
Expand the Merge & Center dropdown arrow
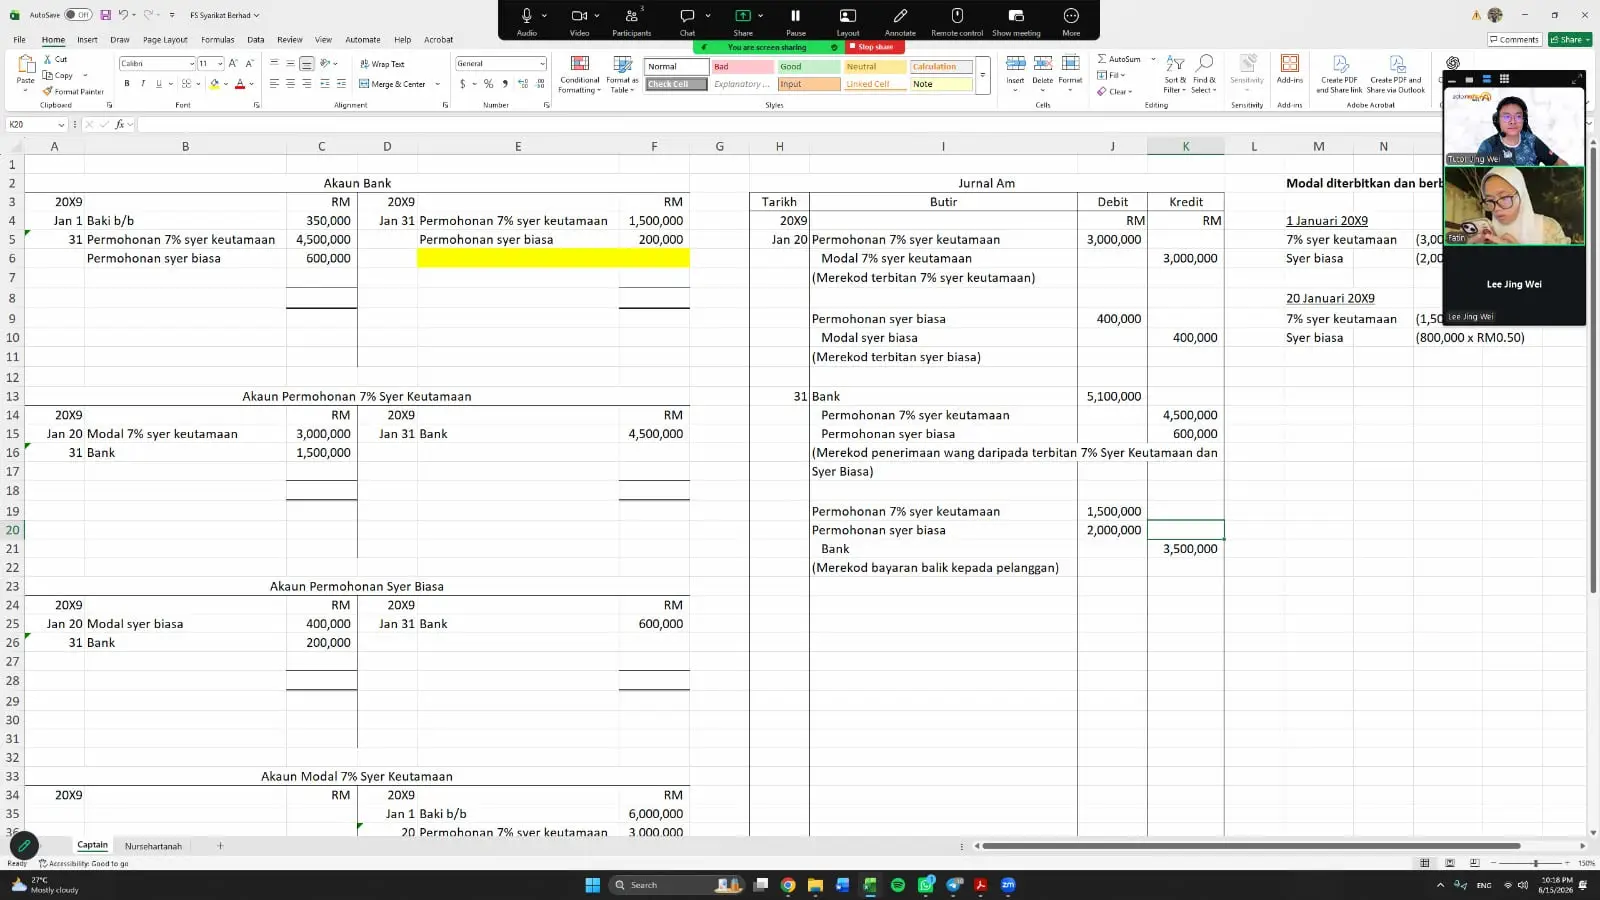437,84
